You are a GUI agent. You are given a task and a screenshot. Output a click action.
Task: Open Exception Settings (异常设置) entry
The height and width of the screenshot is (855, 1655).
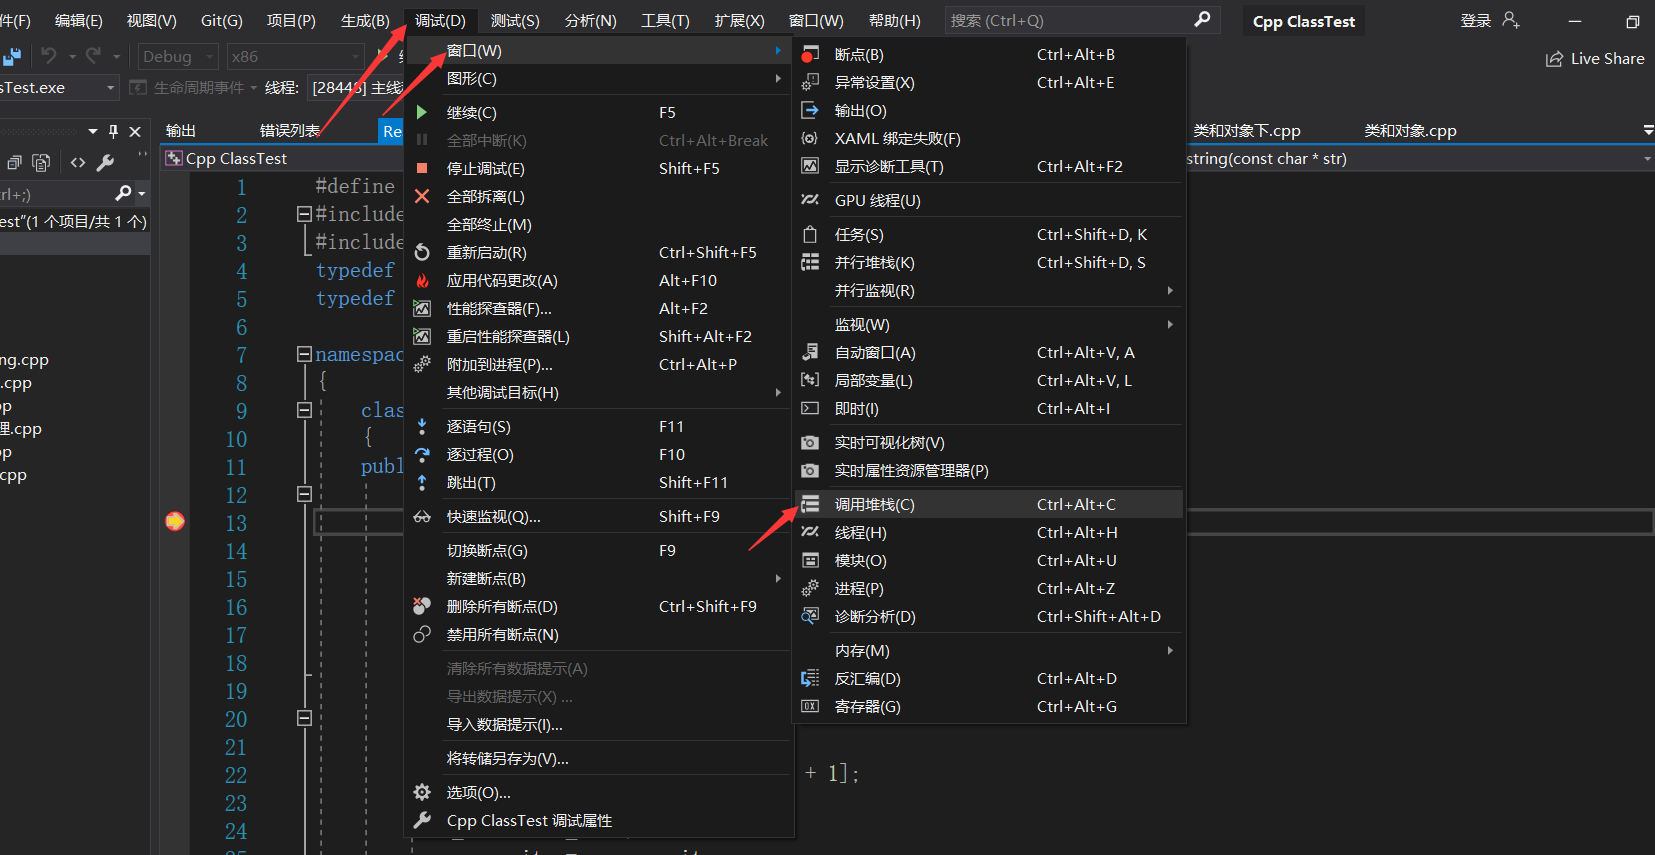[990, 83]
